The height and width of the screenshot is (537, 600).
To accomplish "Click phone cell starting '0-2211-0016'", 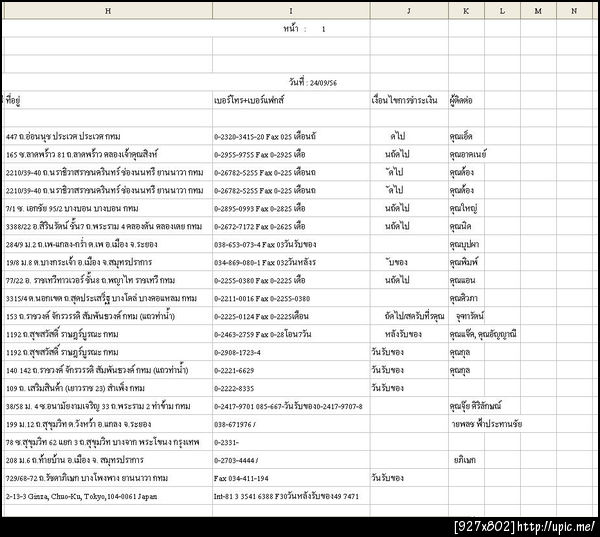I will point(291,298).
